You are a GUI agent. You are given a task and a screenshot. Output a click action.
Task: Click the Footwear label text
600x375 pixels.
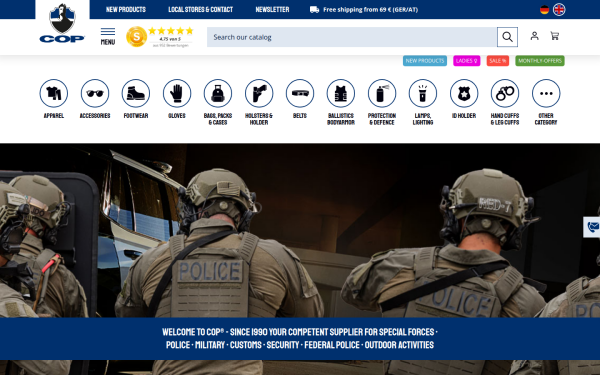pyautogui.click(x=136, y=116)
